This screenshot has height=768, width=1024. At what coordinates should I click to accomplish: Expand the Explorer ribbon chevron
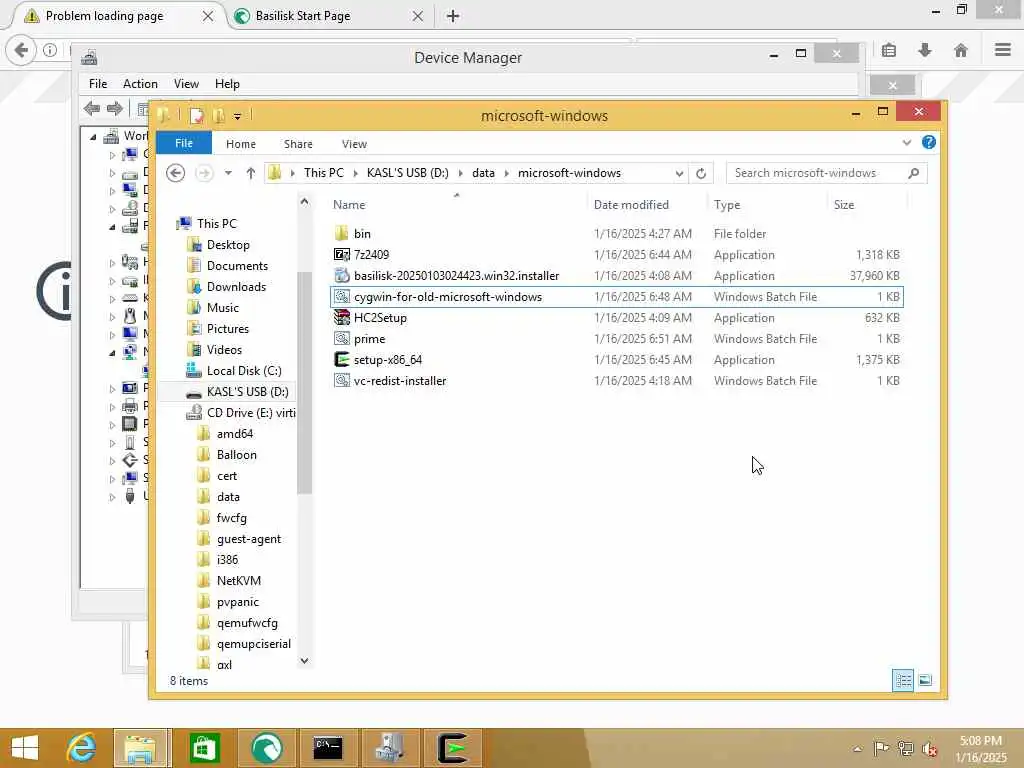[906, 142]
